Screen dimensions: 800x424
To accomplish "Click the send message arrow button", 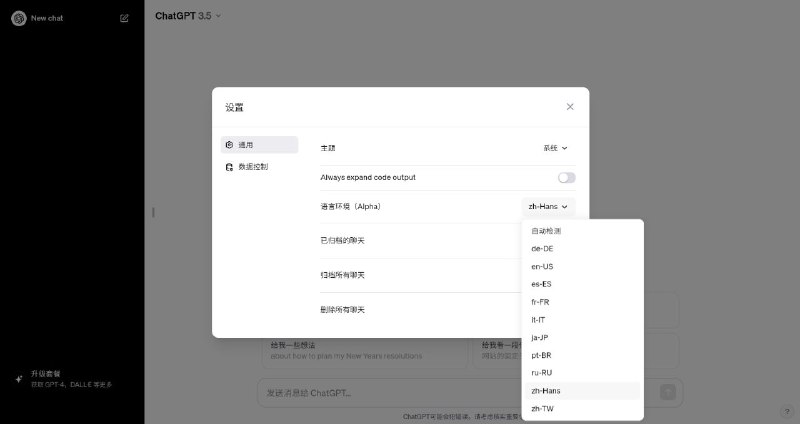I will click(x=668, y=392).
